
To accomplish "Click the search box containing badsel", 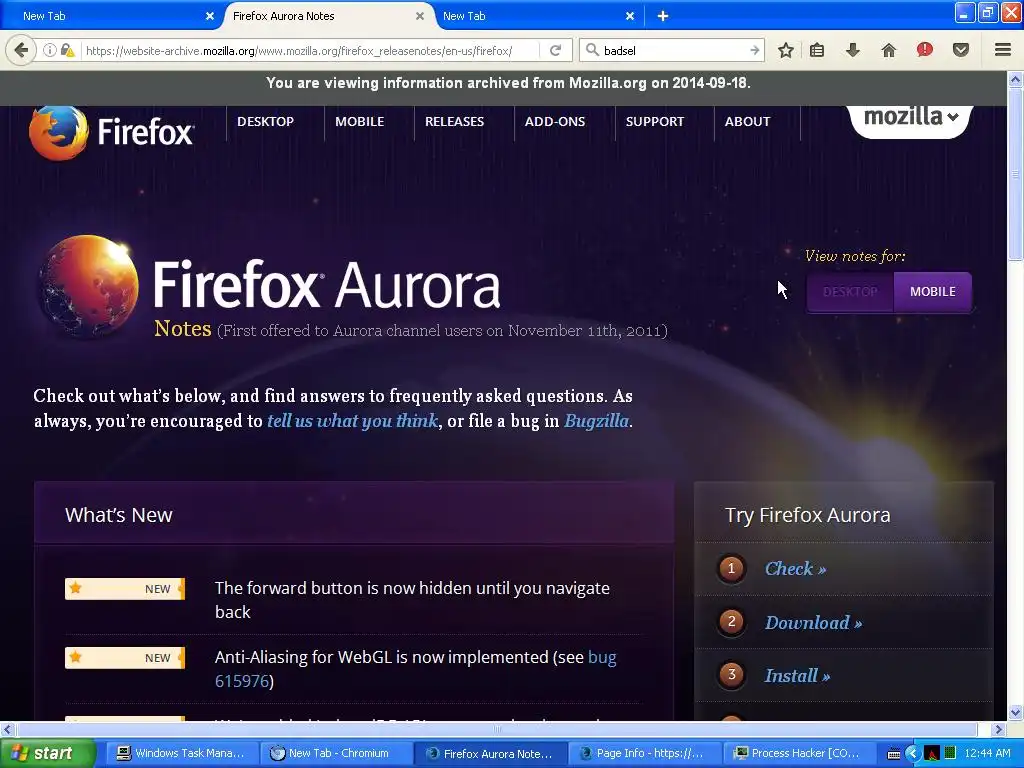I will [673, 50].
